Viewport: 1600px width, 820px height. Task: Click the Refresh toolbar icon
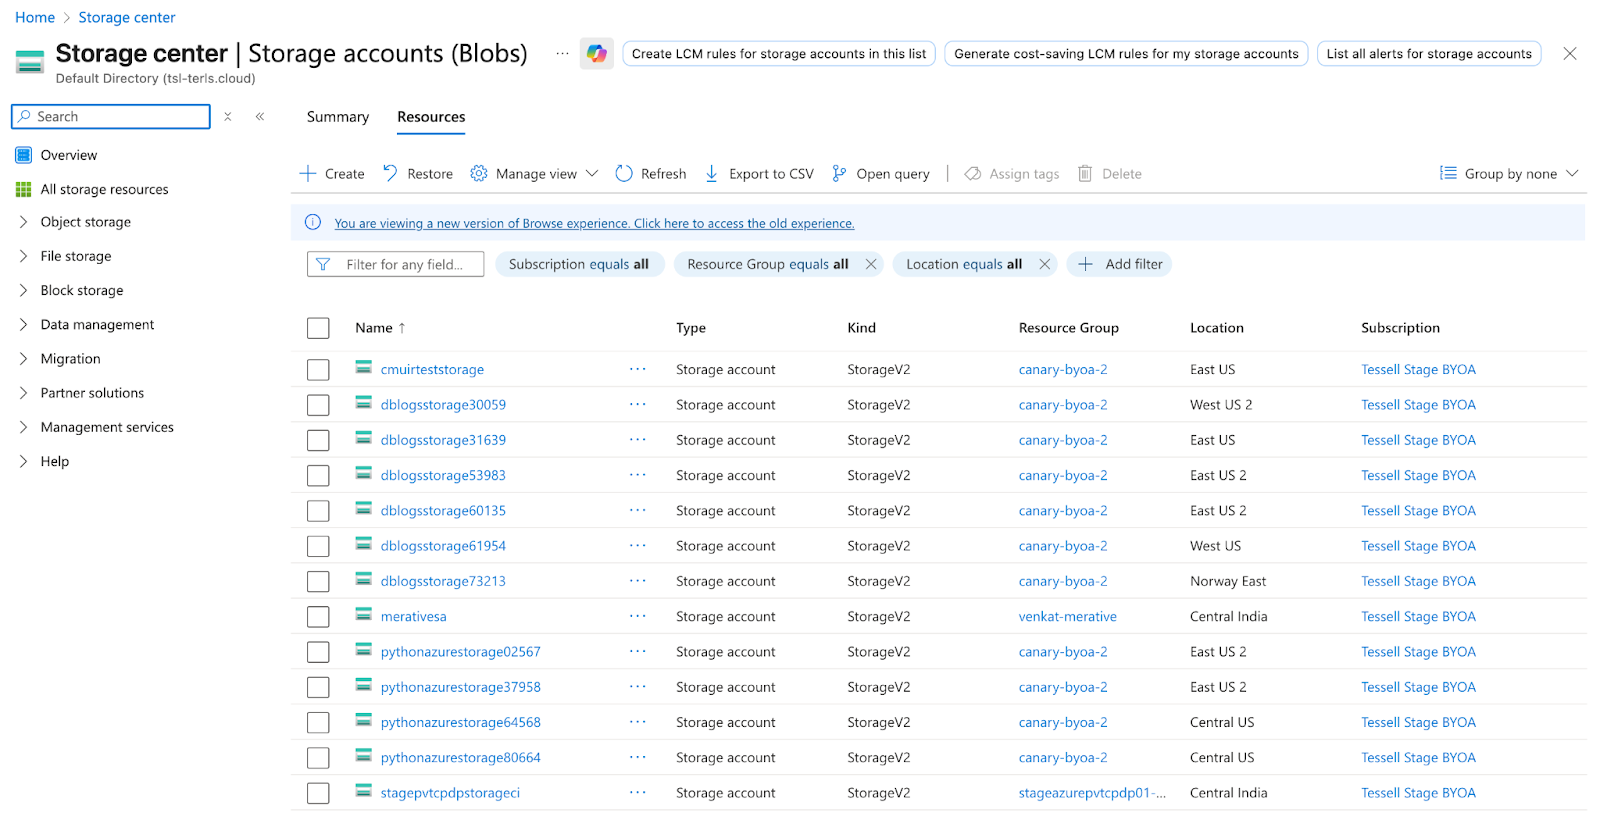coord(624,174)
